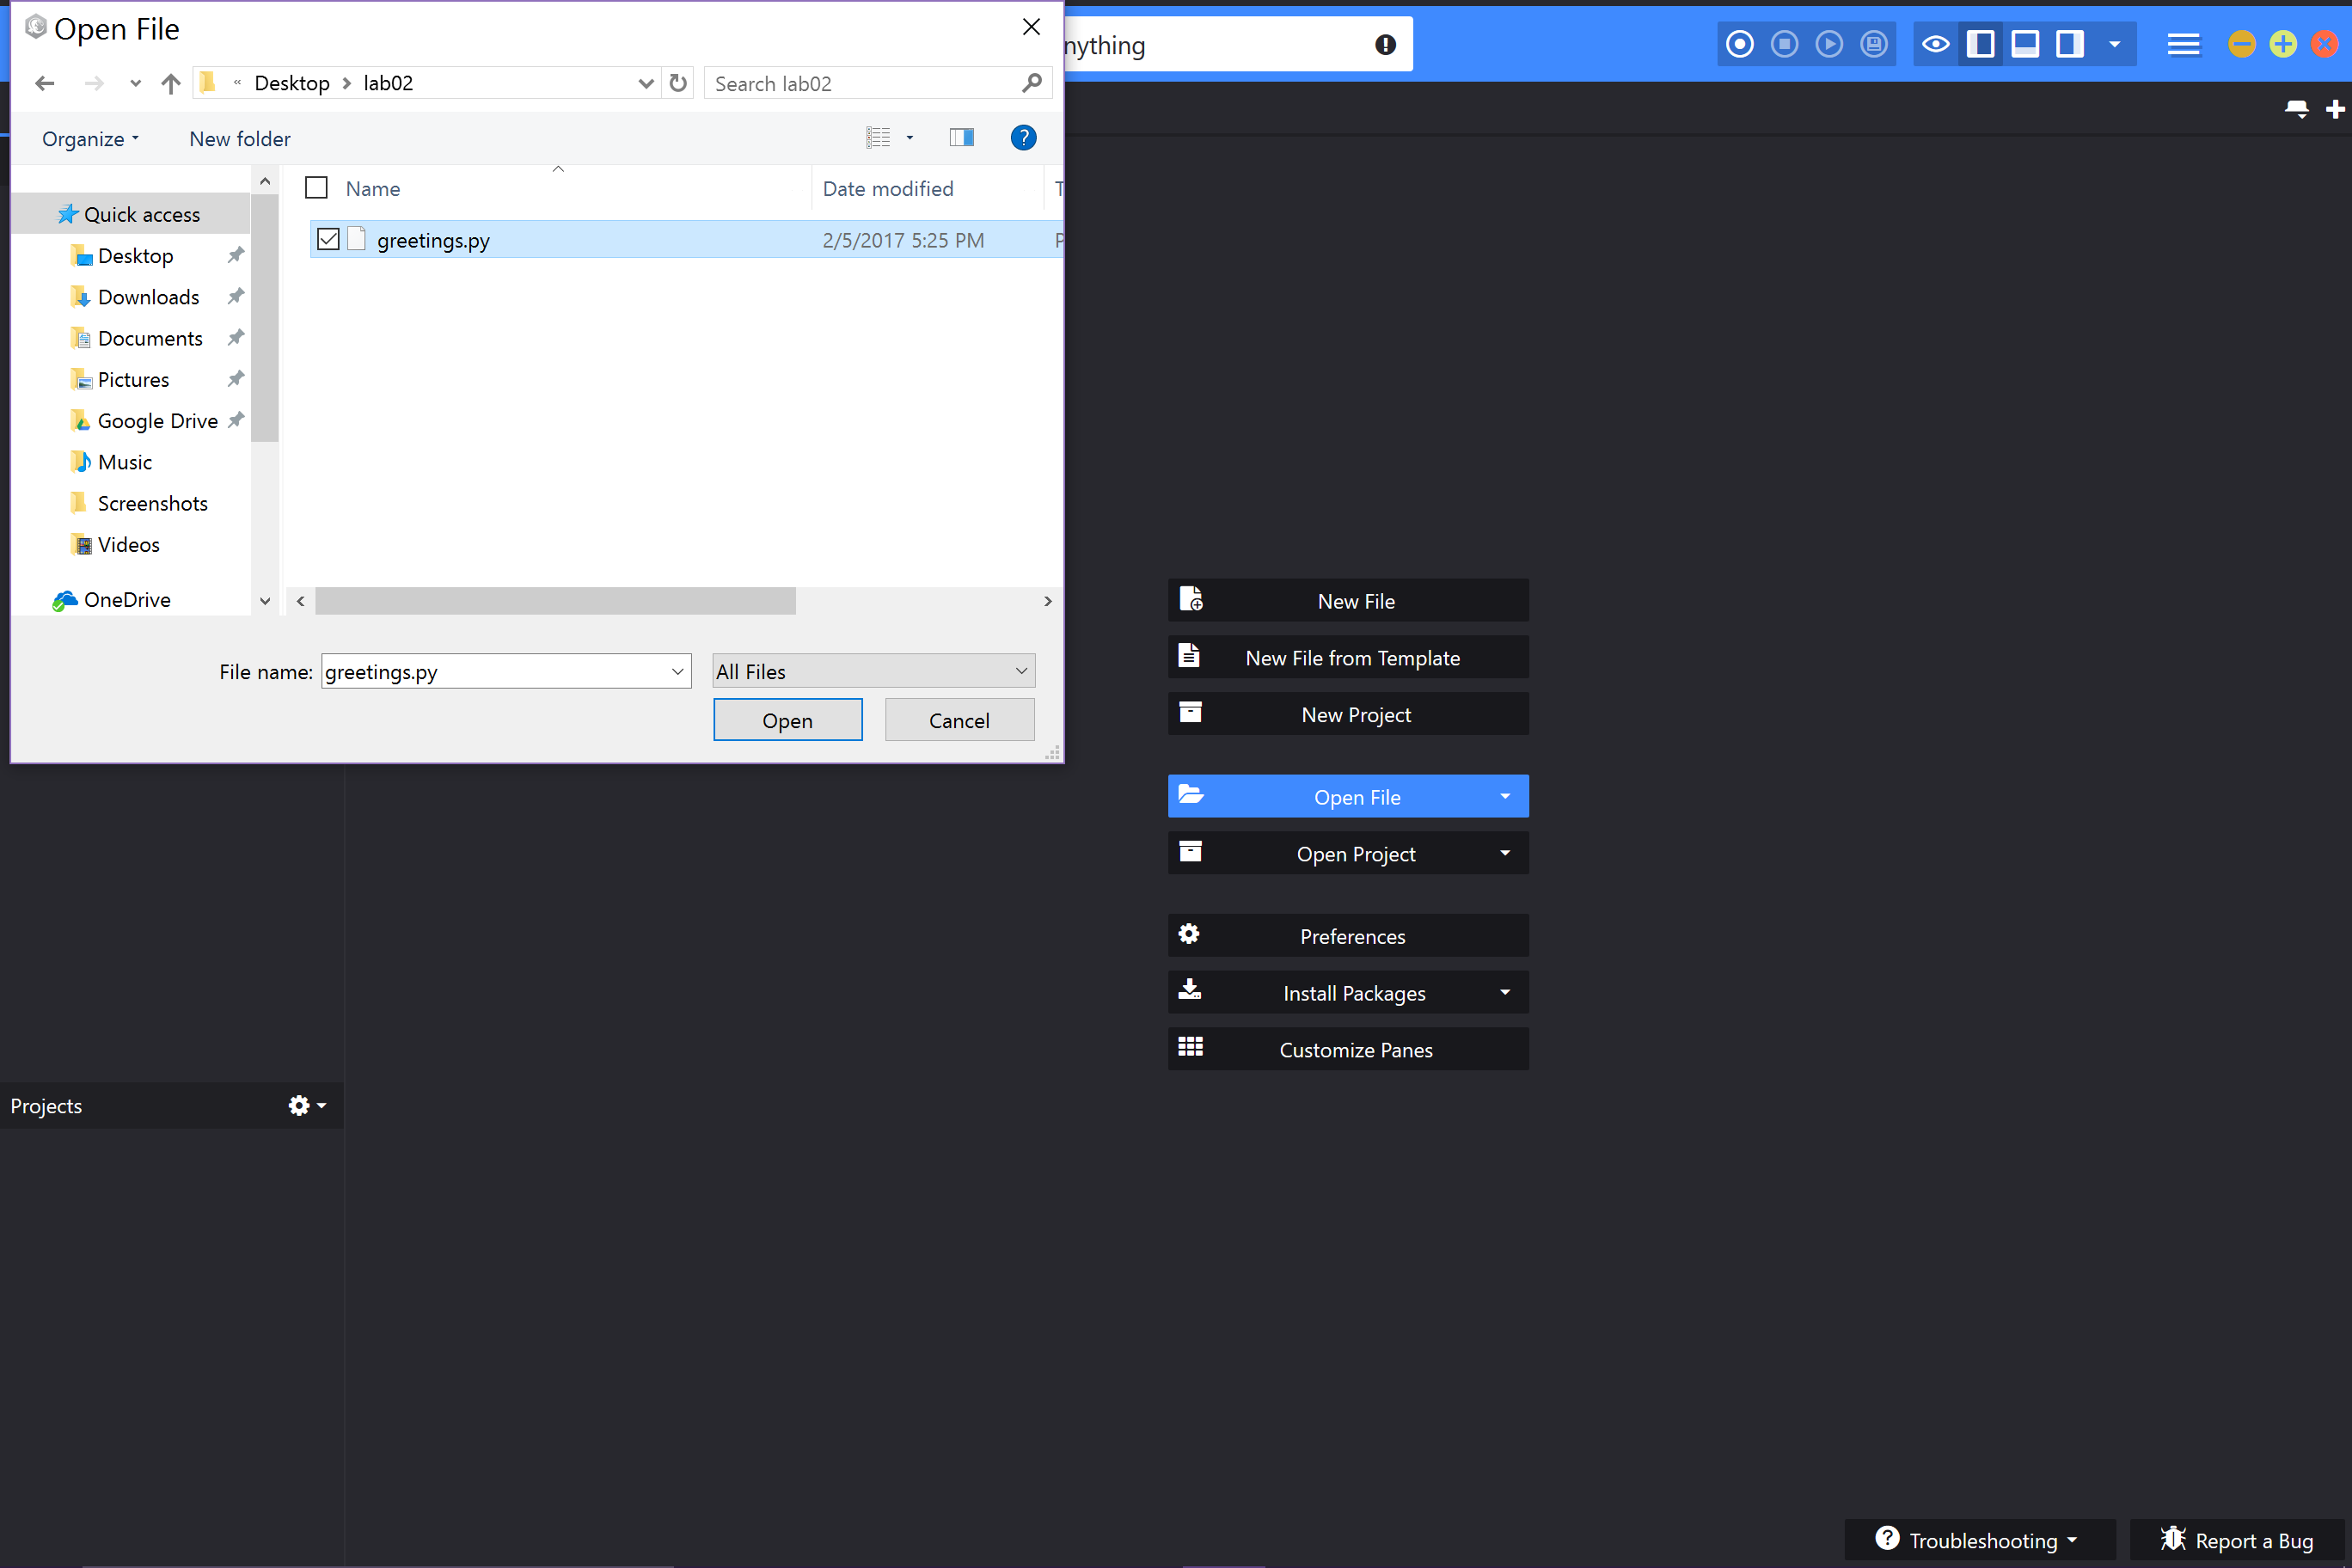Open the Troubleshooting menu
The height and width of the screenshot is (1568, 2352).
point(1979,1540)
